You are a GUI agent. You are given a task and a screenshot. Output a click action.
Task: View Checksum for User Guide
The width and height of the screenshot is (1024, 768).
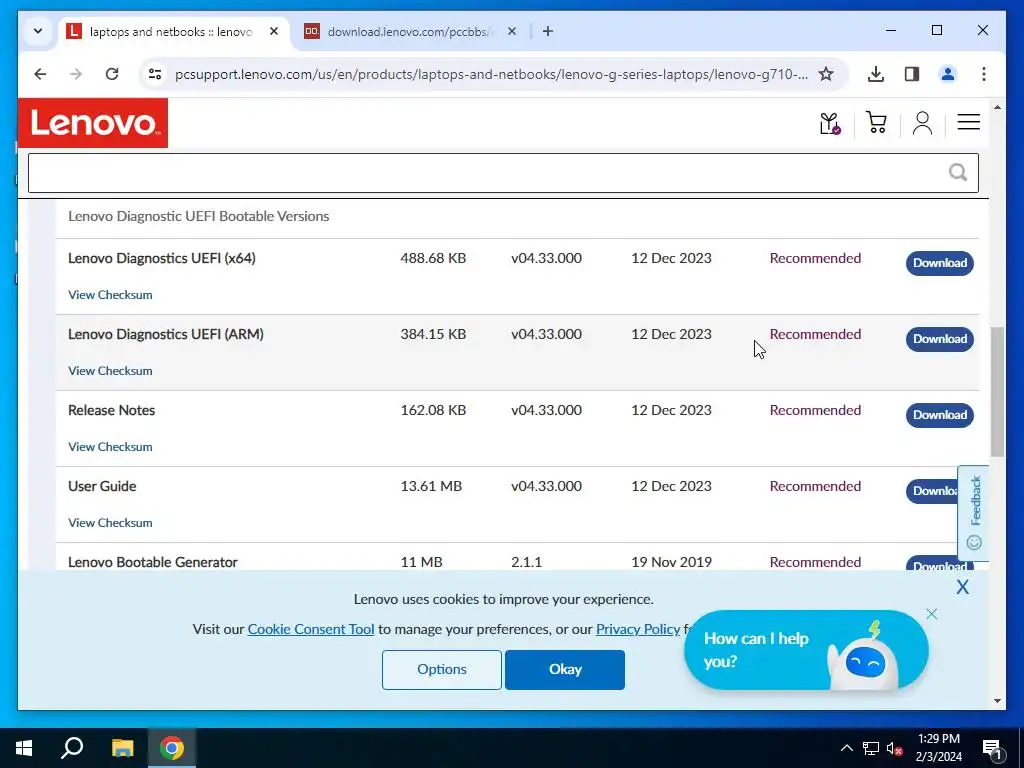point(110,522)
